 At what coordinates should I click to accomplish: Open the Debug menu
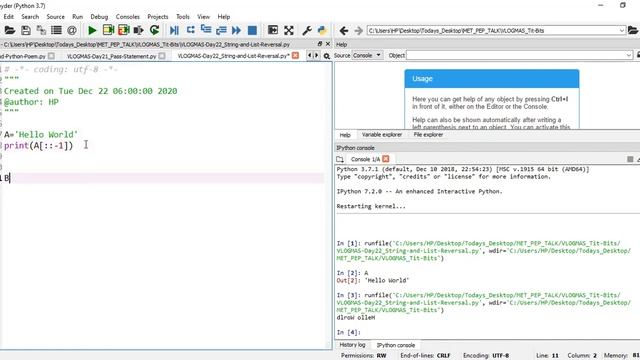[99, 17]
